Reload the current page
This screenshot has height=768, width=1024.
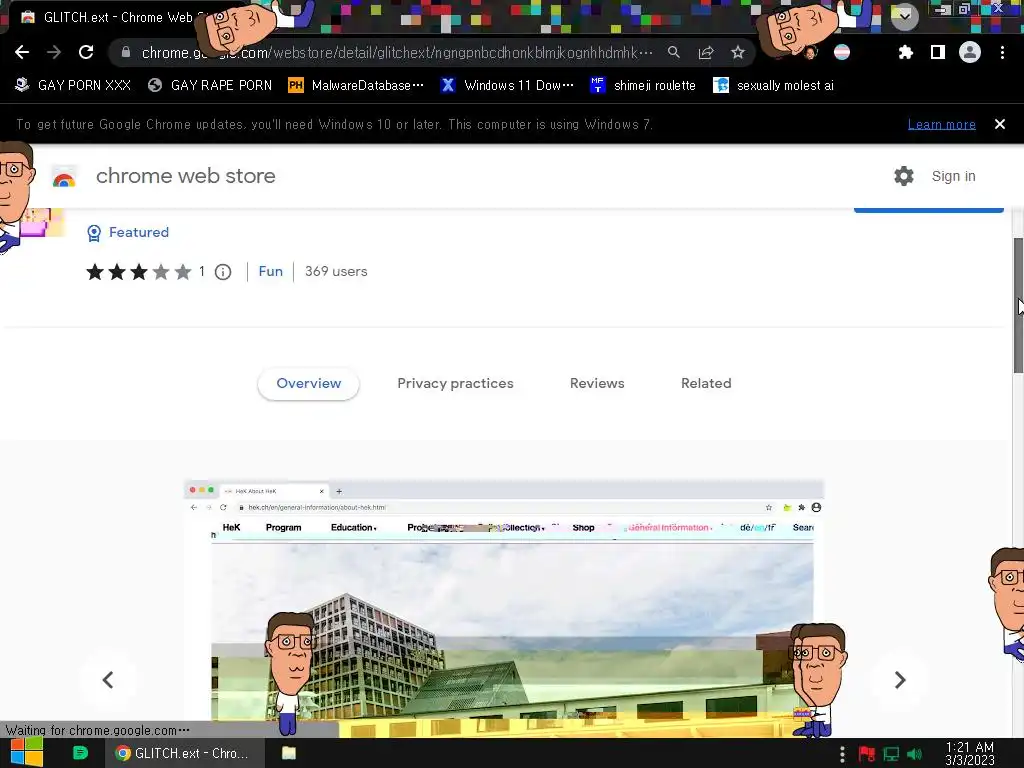(86, 52)
